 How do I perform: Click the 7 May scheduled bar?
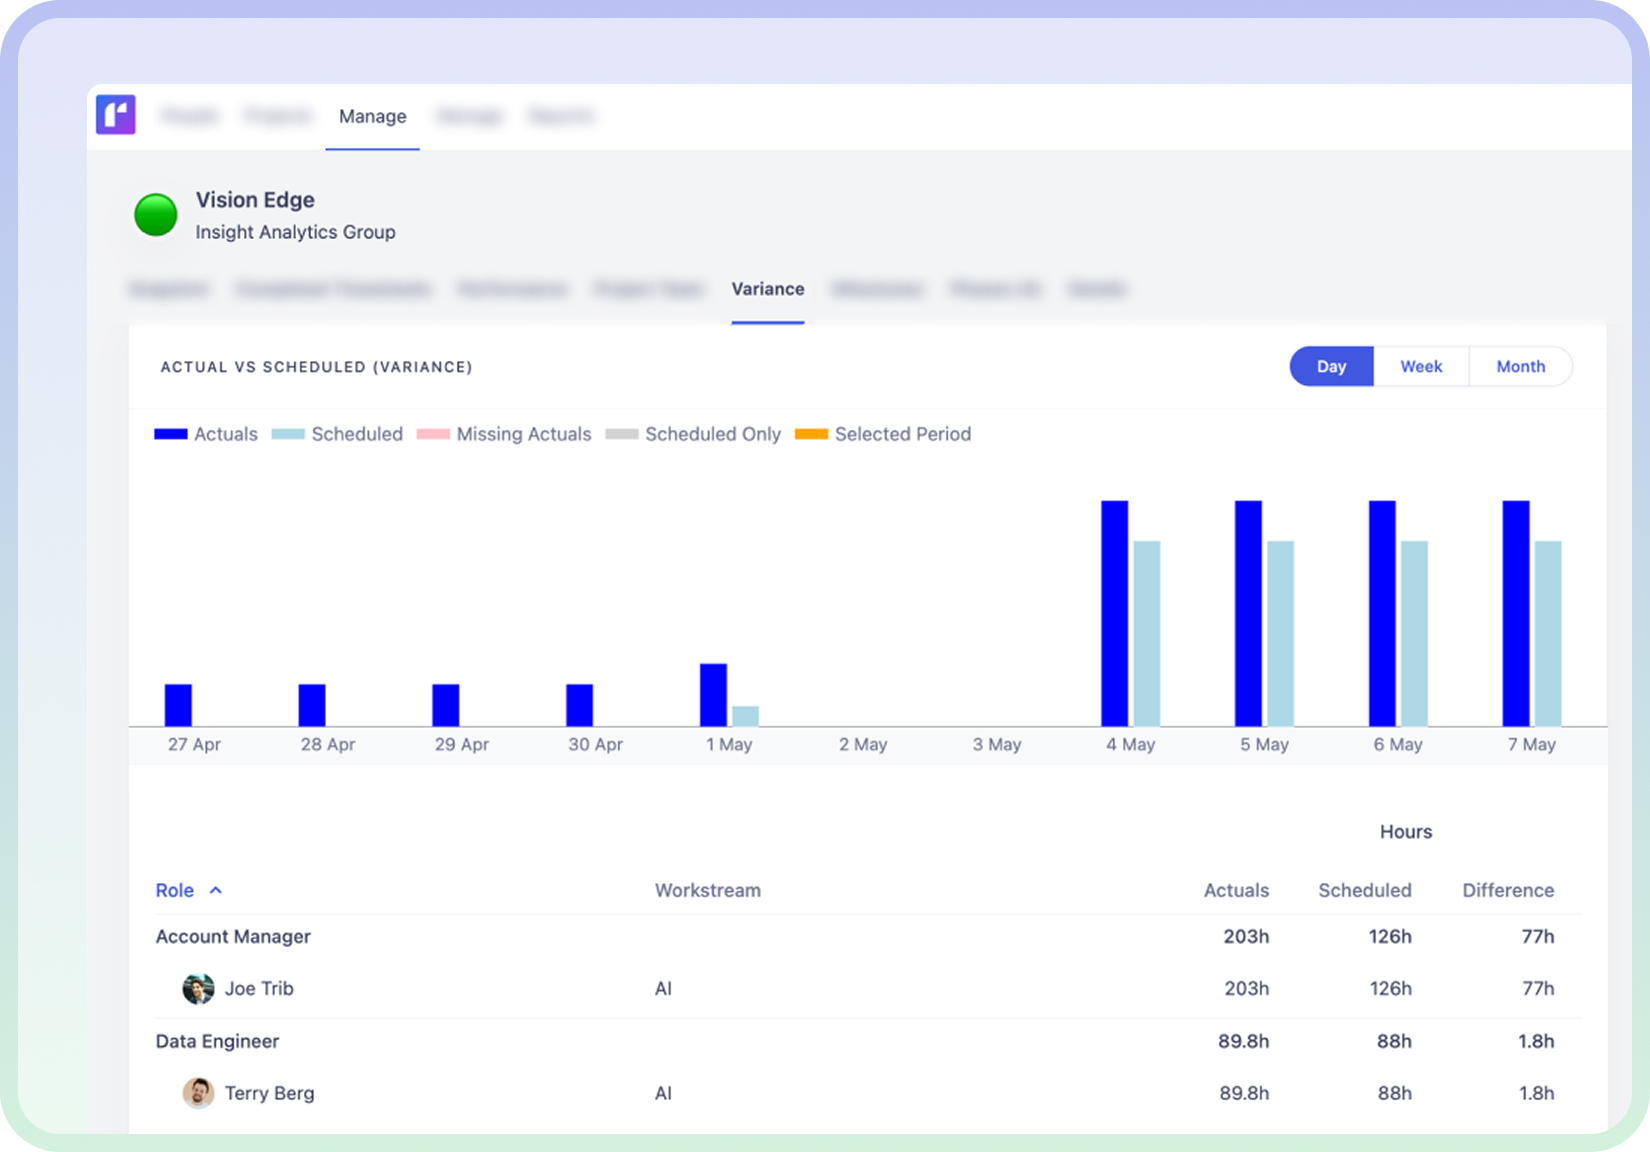(1548, 633)
